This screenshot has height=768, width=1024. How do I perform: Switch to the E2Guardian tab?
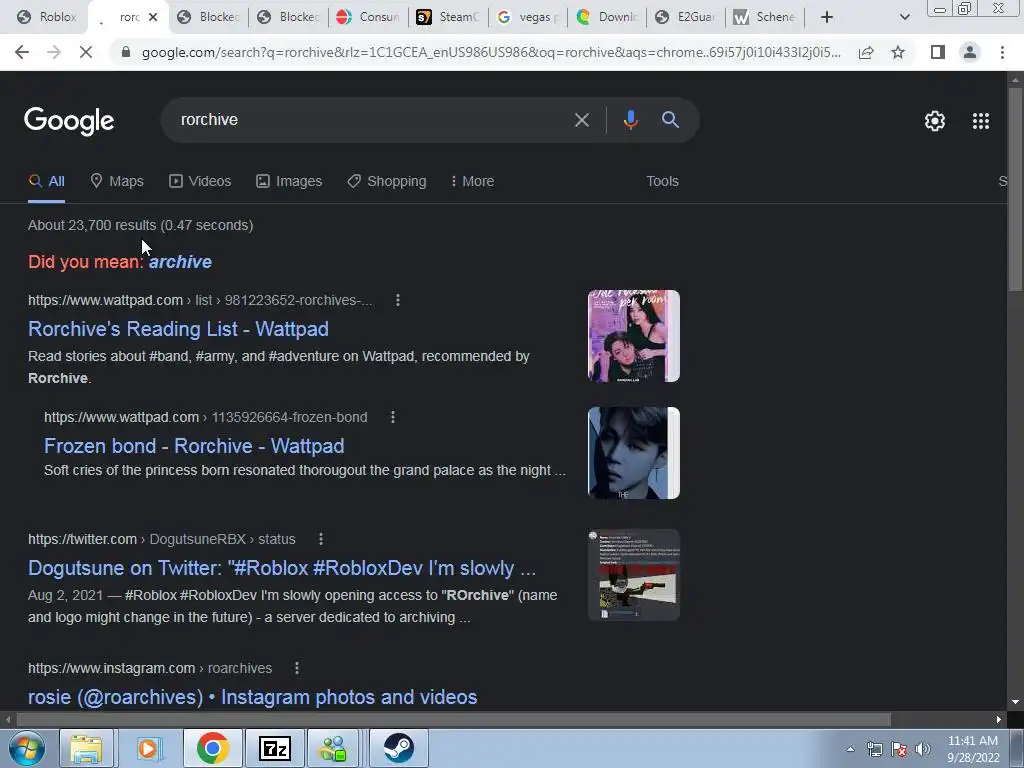point(686,17)
